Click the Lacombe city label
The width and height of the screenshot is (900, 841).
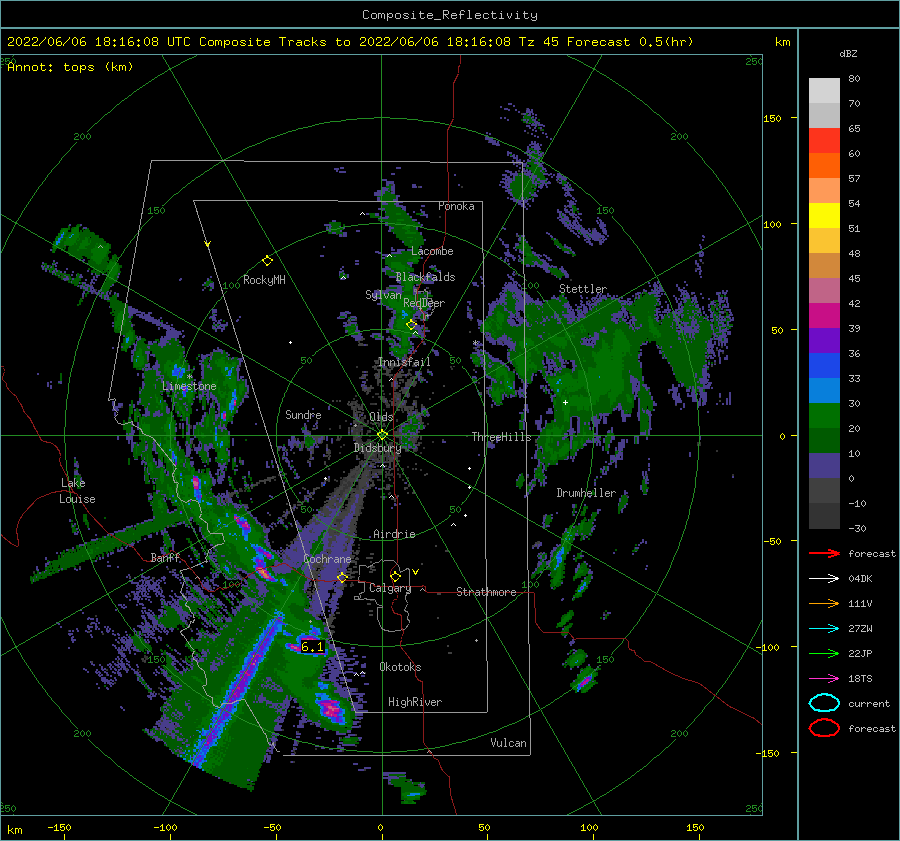tap(432, 251)
